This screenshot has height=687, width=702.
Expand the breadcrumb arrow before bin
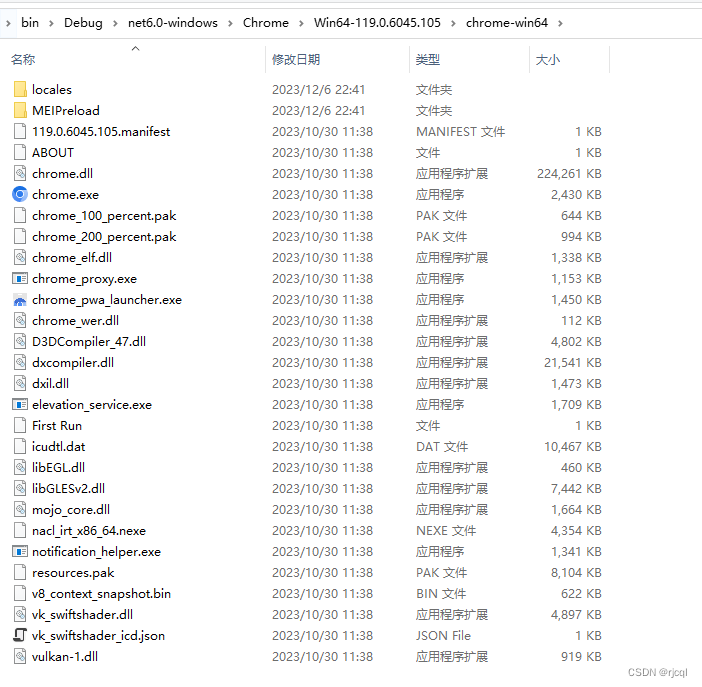click(x=8, y=23)
